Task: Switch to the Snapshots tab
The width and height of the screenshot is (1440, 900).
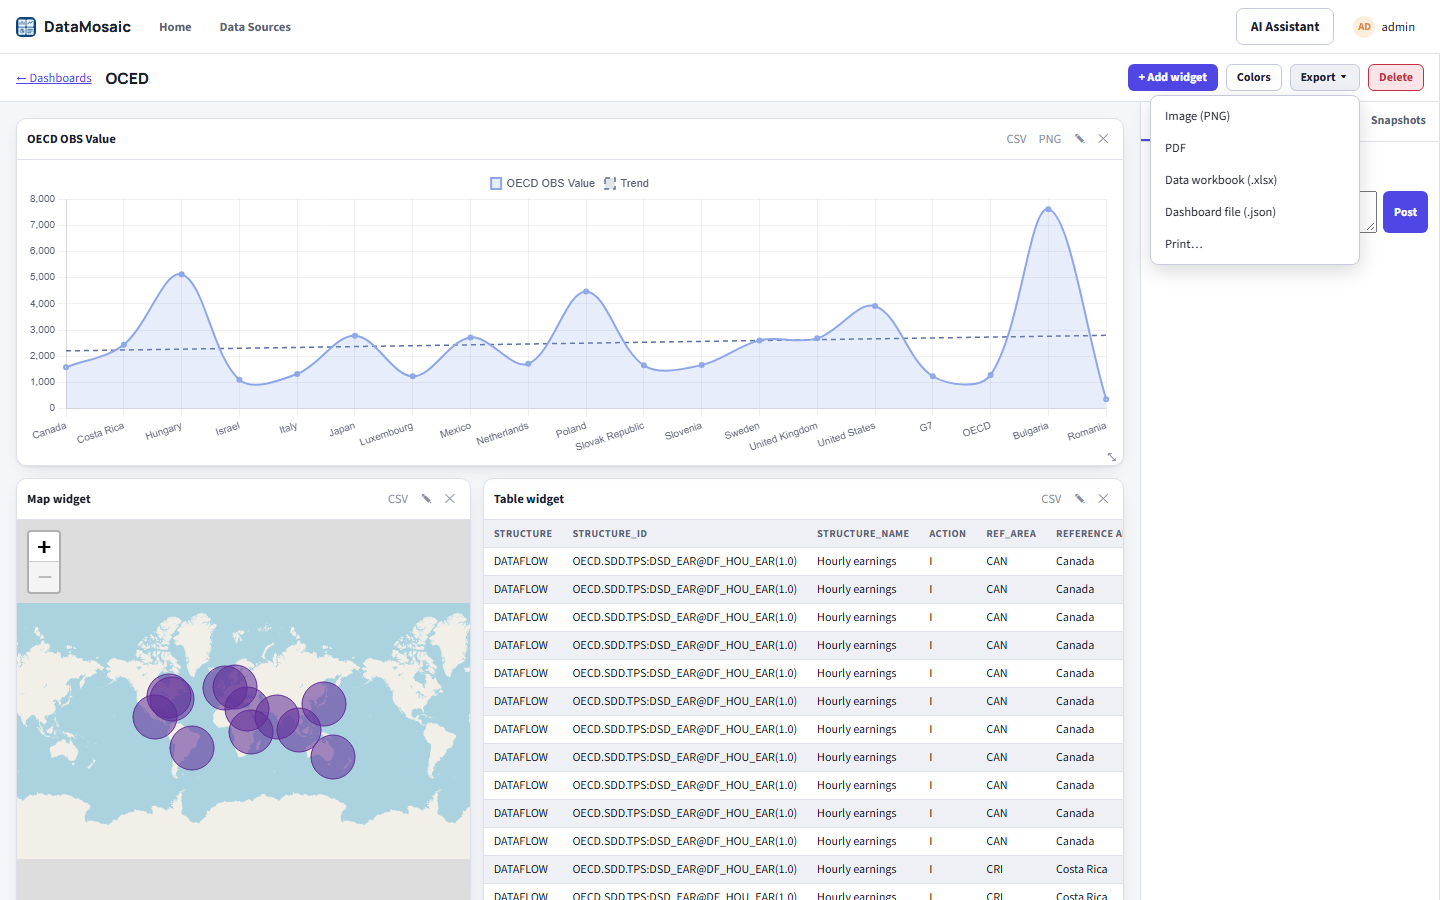Action: click(x=1398, y=120)
